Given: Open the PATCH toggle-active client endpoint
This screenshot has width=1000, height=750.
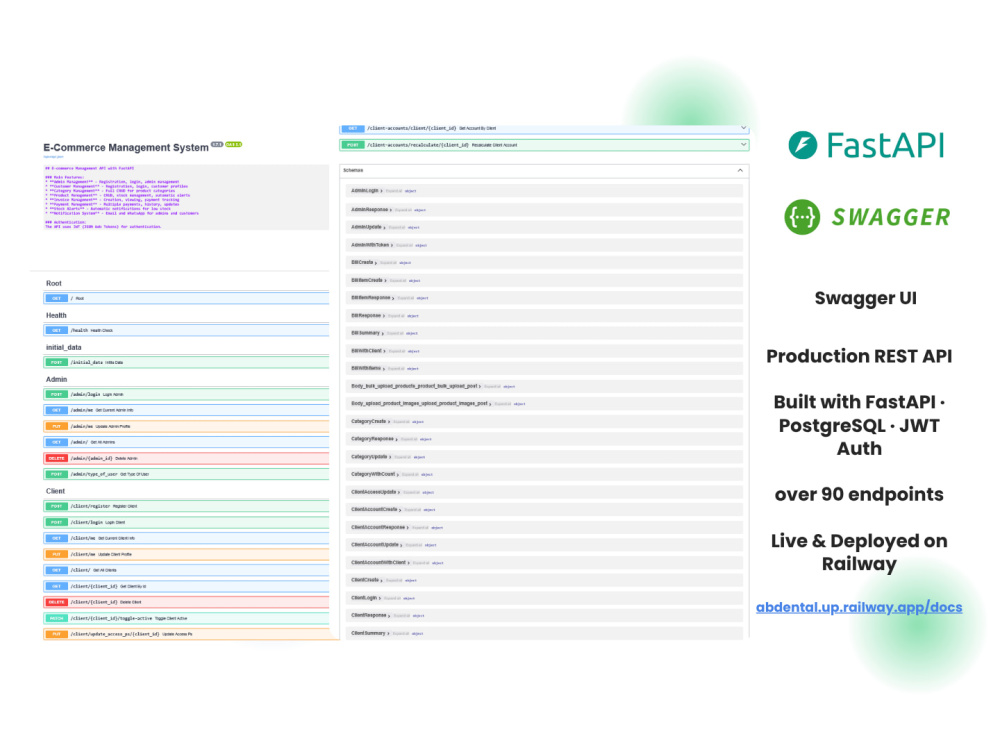Looking at the screenshot, I should coord(186,618).
